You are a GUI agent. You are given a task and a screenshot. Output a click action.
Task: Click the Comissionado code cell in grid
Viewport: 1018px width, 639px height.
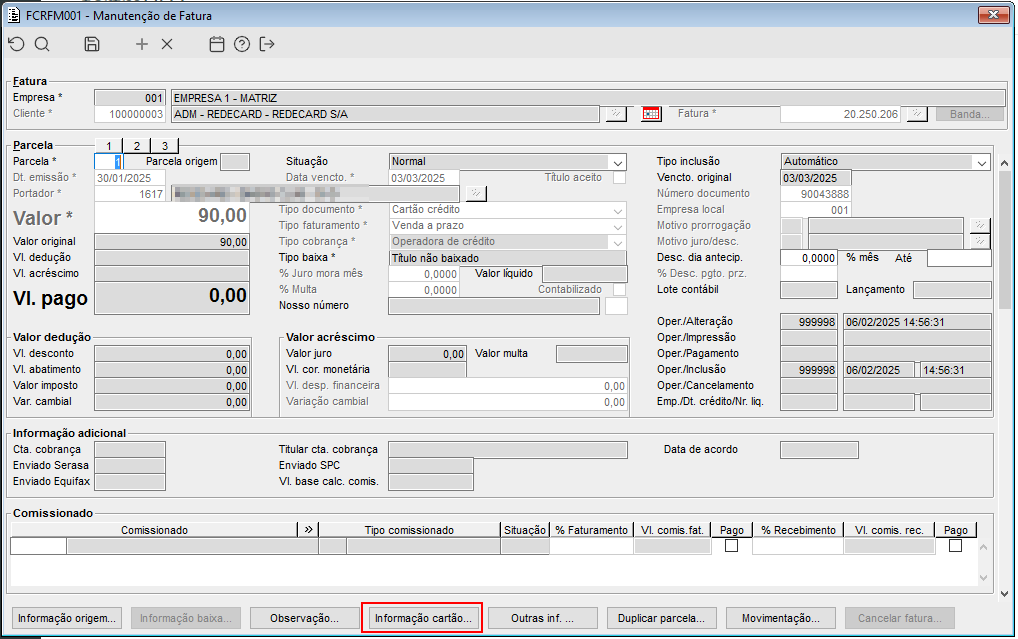[38, 546]
